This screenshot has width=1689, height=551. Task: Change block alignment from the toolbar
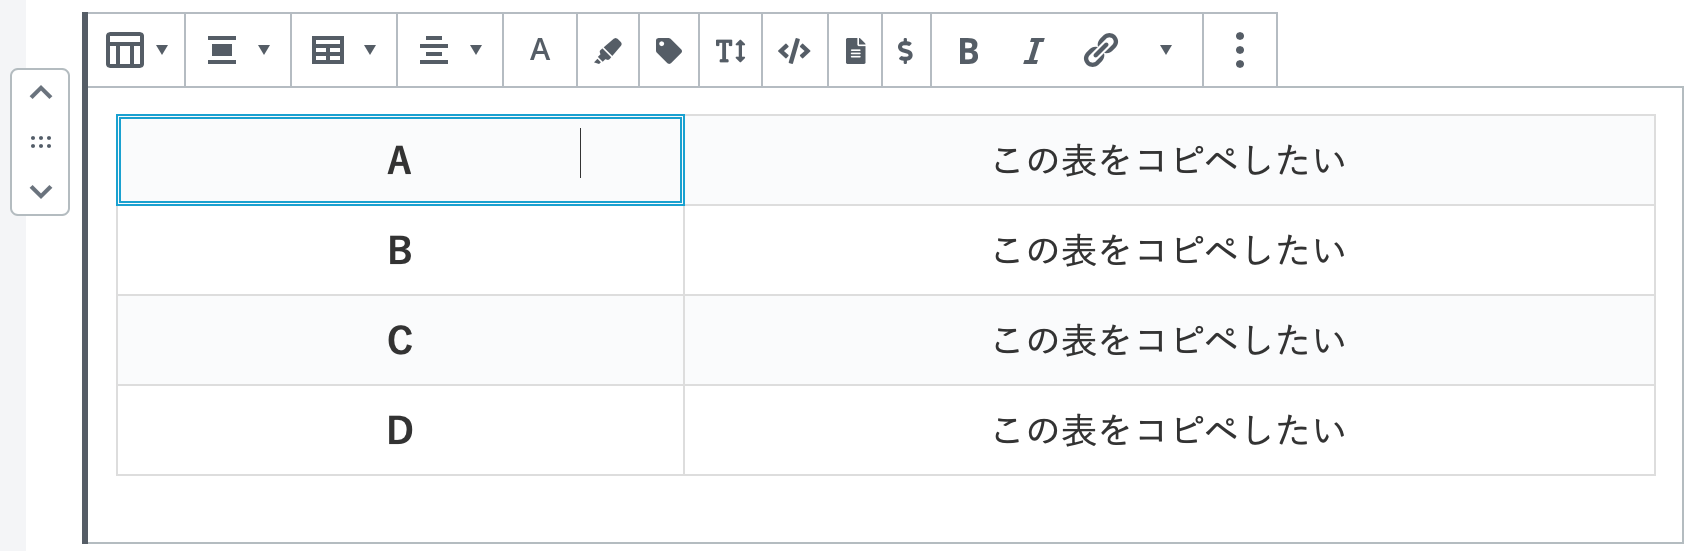point(238,50)
